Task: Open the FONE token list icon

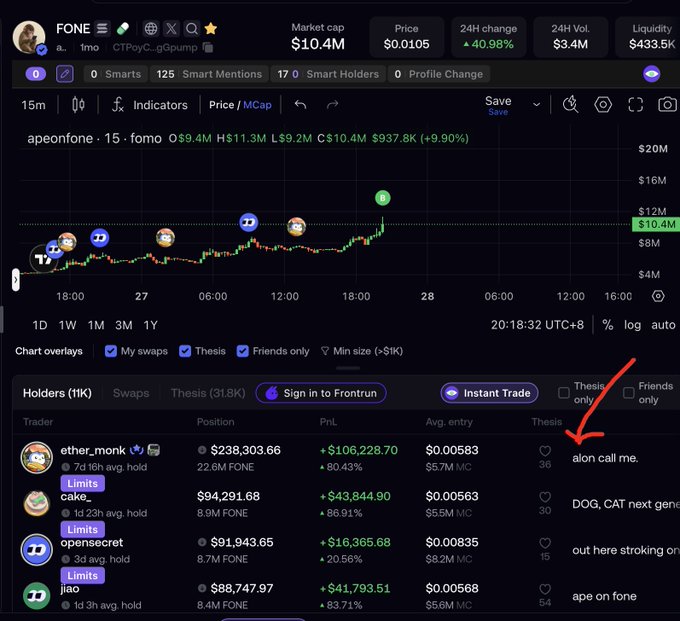Action: pyautogui.click(x=102, y=29)
